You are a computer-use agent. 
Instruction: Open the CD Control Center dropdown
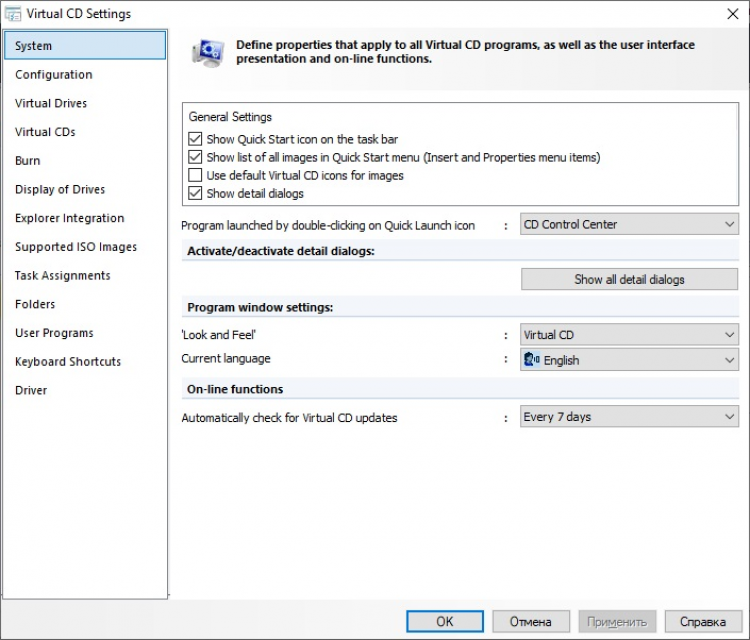[x=629, y=225]
